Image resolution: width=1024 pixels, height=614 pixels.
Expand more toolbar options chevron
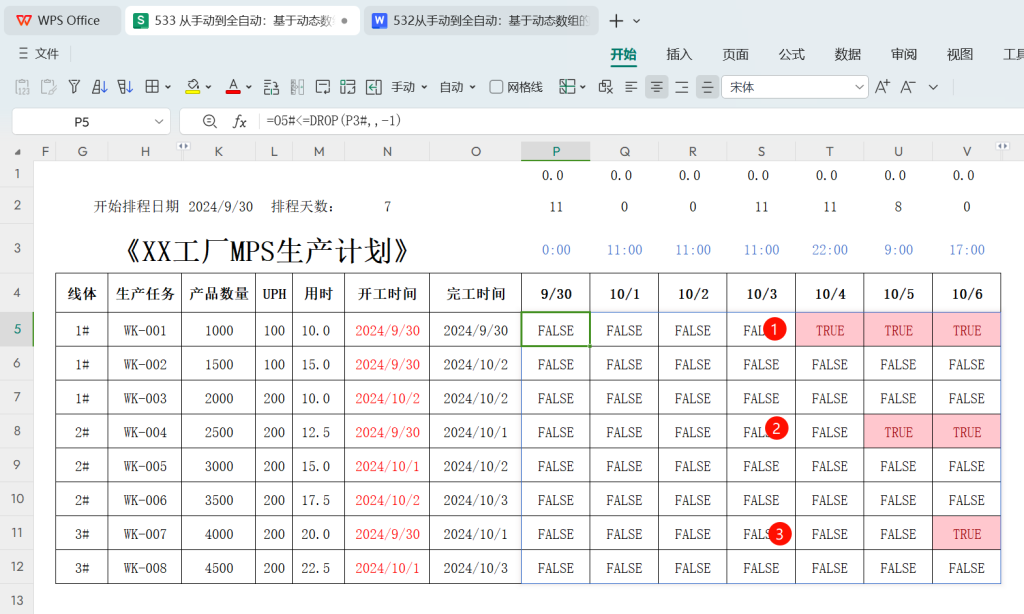point(933,87)
